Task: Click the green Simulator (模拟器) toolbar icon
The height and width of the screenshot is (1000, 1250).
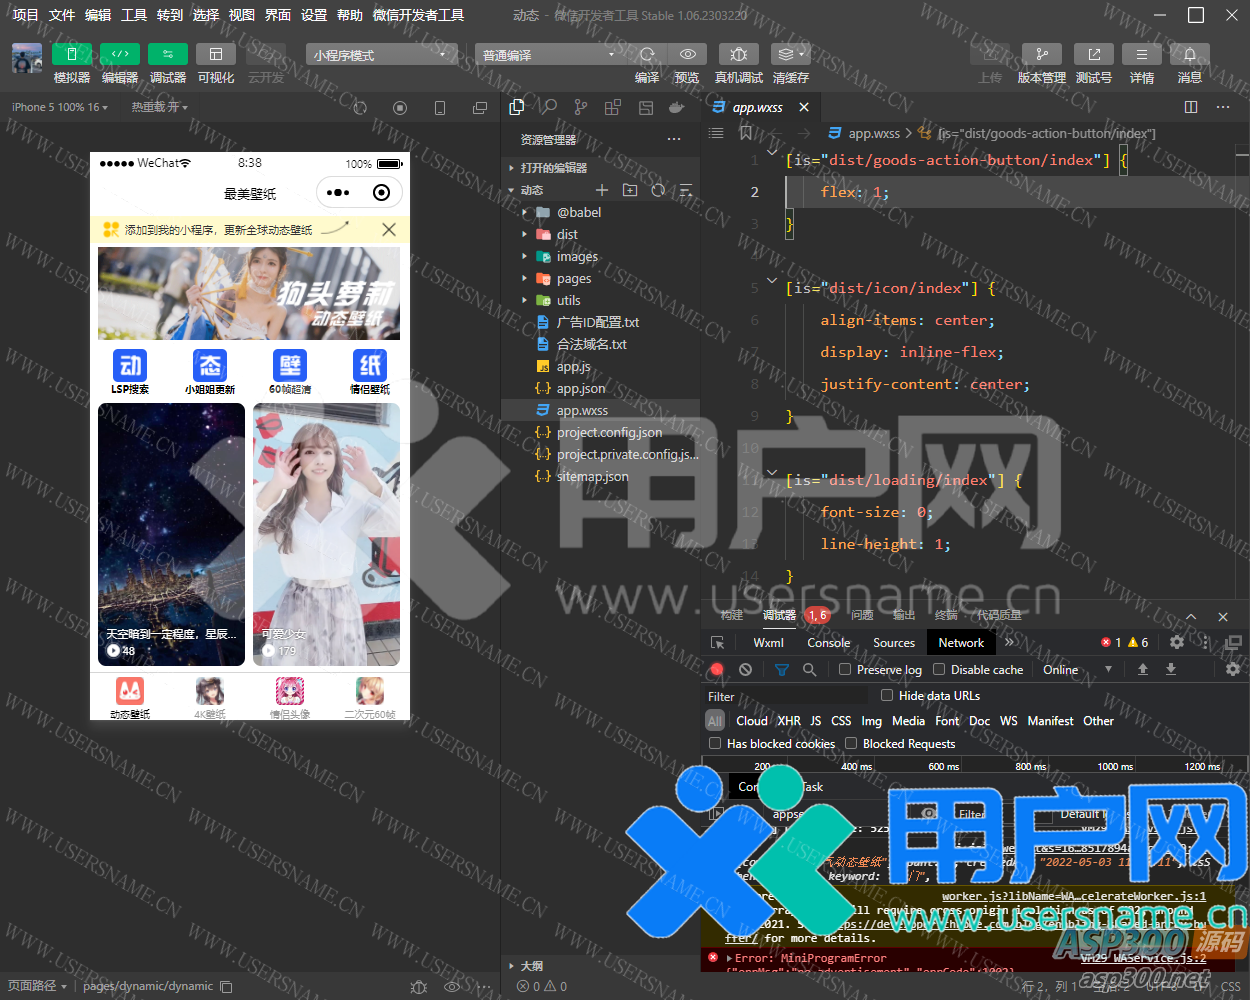Action: point(71,54)
